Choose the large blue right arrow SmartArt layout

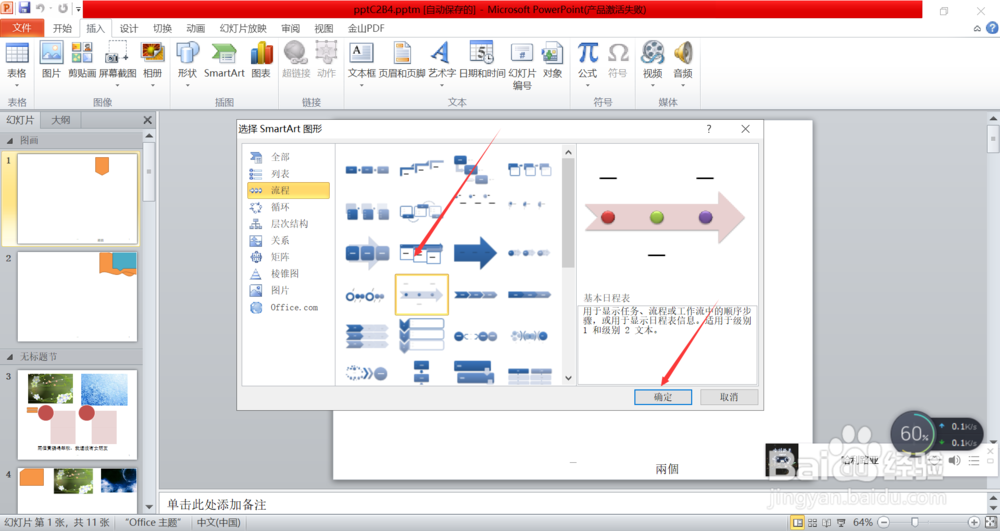pos(475,253)
